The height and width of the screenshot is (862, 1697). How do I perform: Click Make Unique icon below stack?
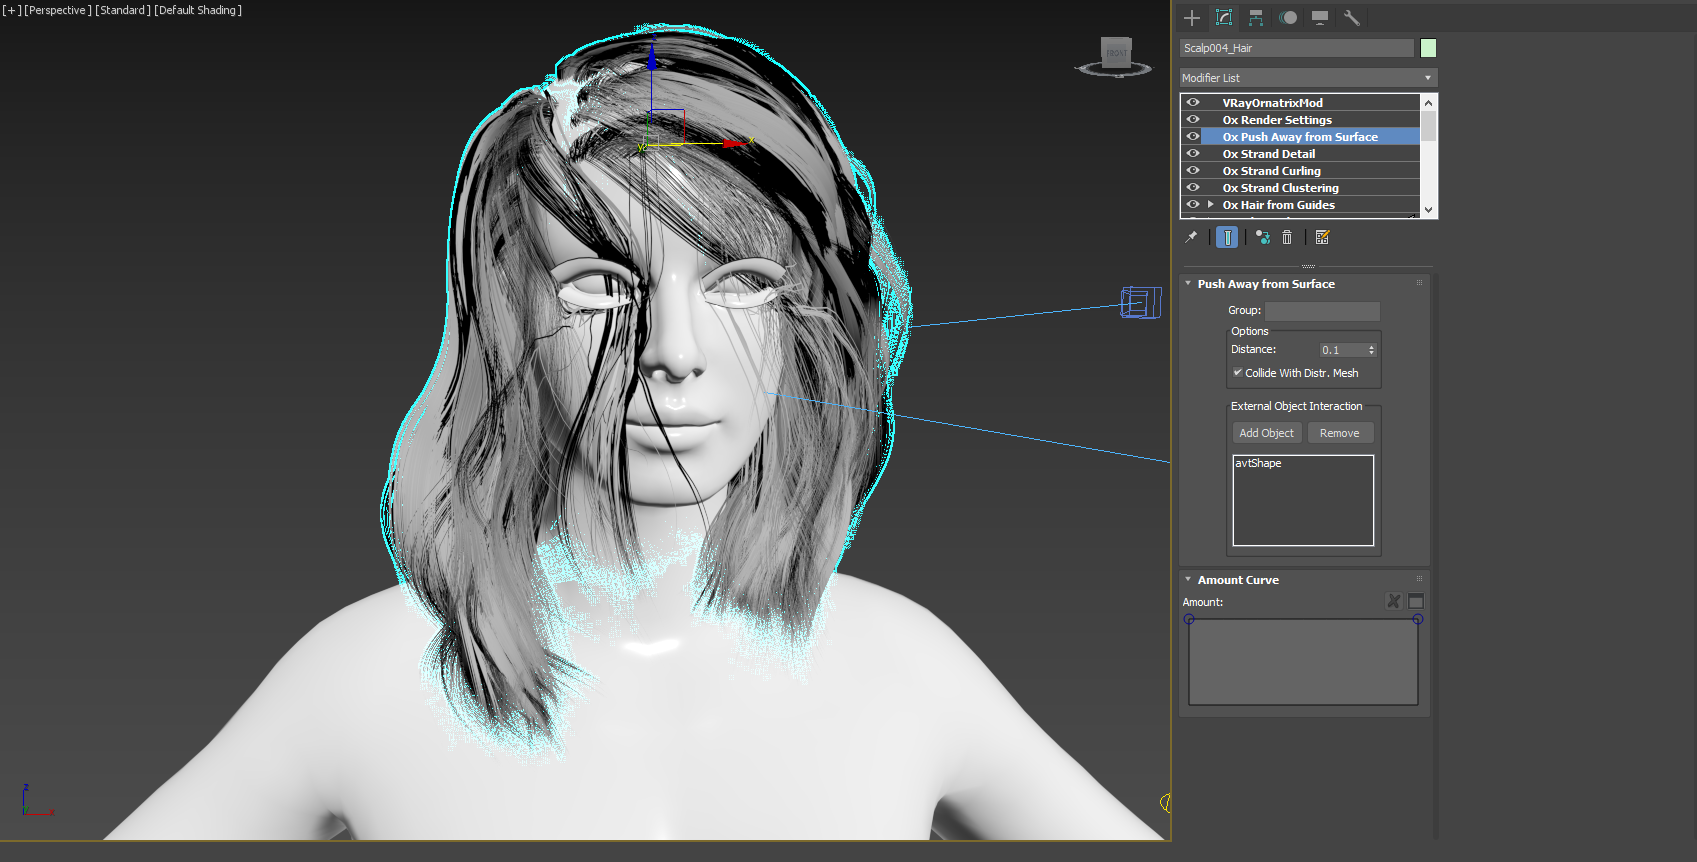point(1263,237)
